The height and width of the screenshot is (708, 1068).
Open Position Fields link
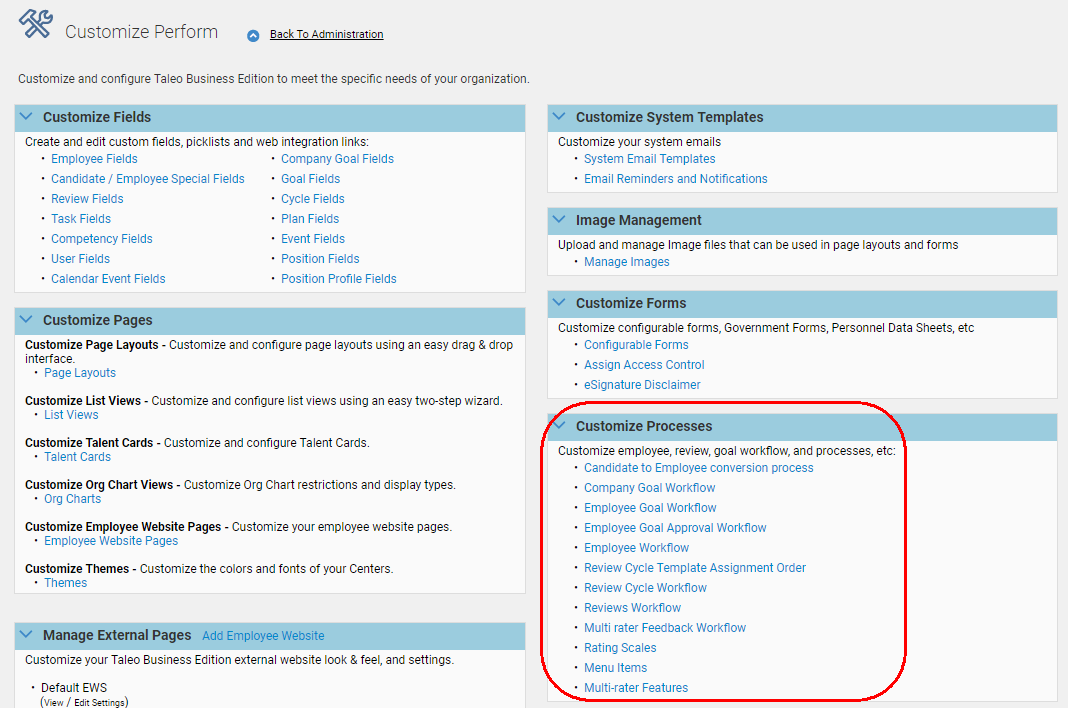click(320, 259)
